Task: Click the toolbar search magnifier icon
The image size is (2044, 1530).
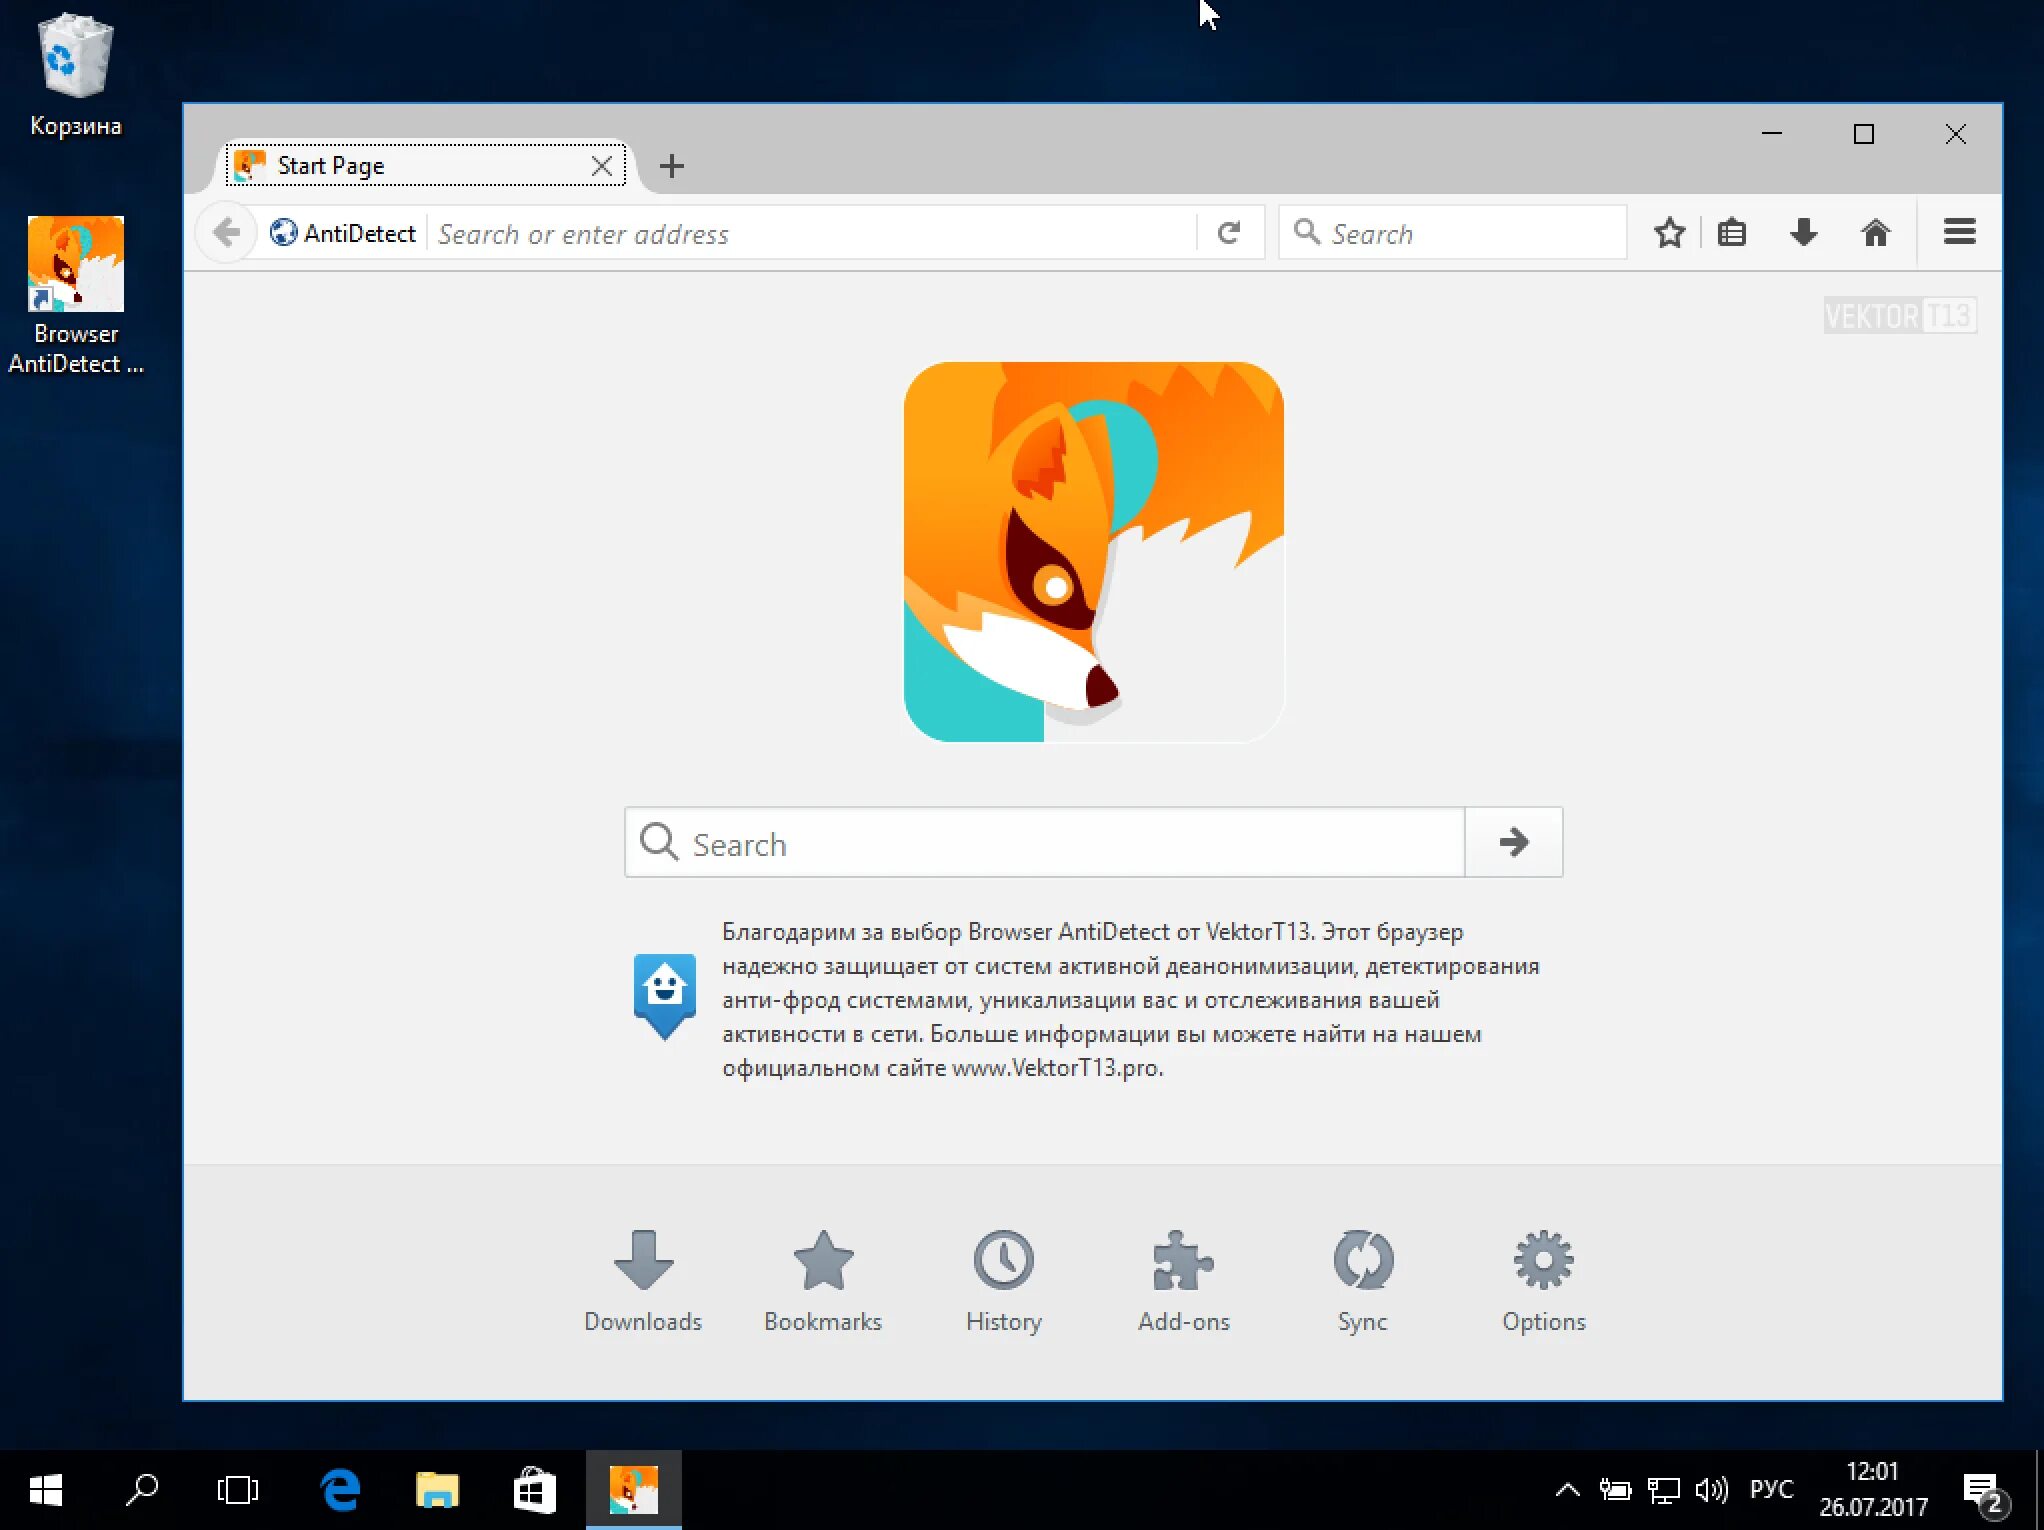Action: pos(1306,232)
